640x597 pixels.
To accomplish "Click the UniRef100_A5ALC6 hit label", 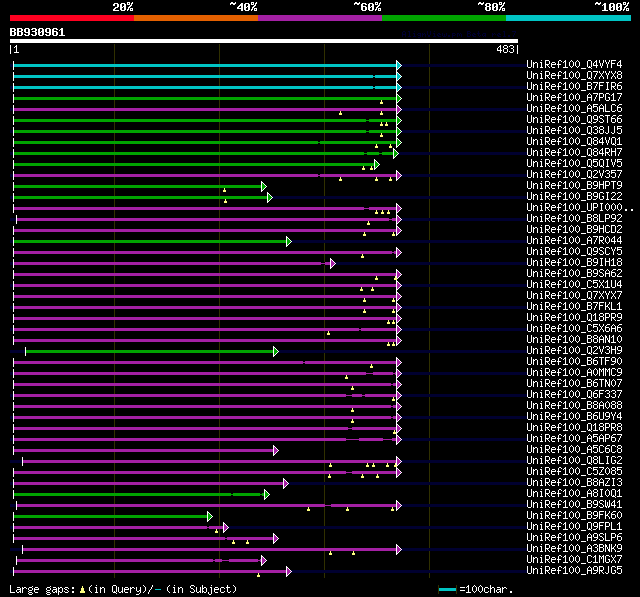I will coord(574,109).
